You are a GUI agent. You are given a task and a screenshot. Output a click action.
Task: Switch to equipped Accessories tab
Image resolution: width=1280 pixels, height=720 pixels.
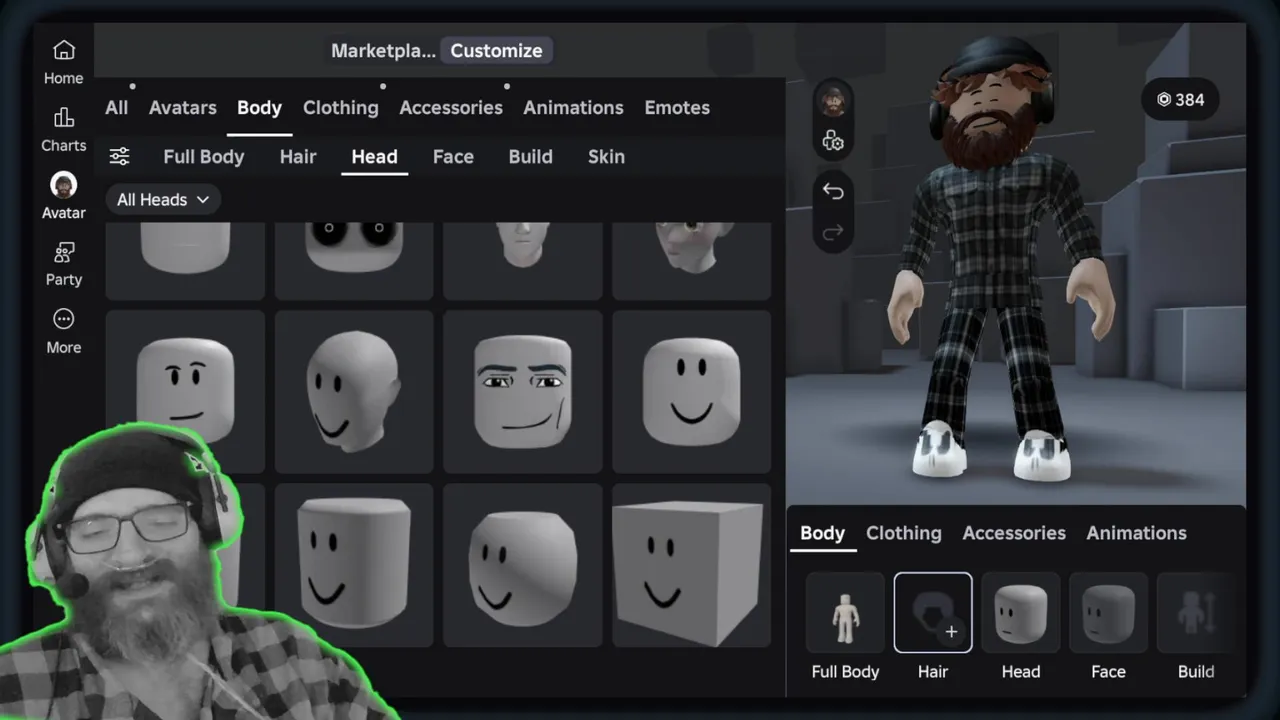coord(1014,533)
